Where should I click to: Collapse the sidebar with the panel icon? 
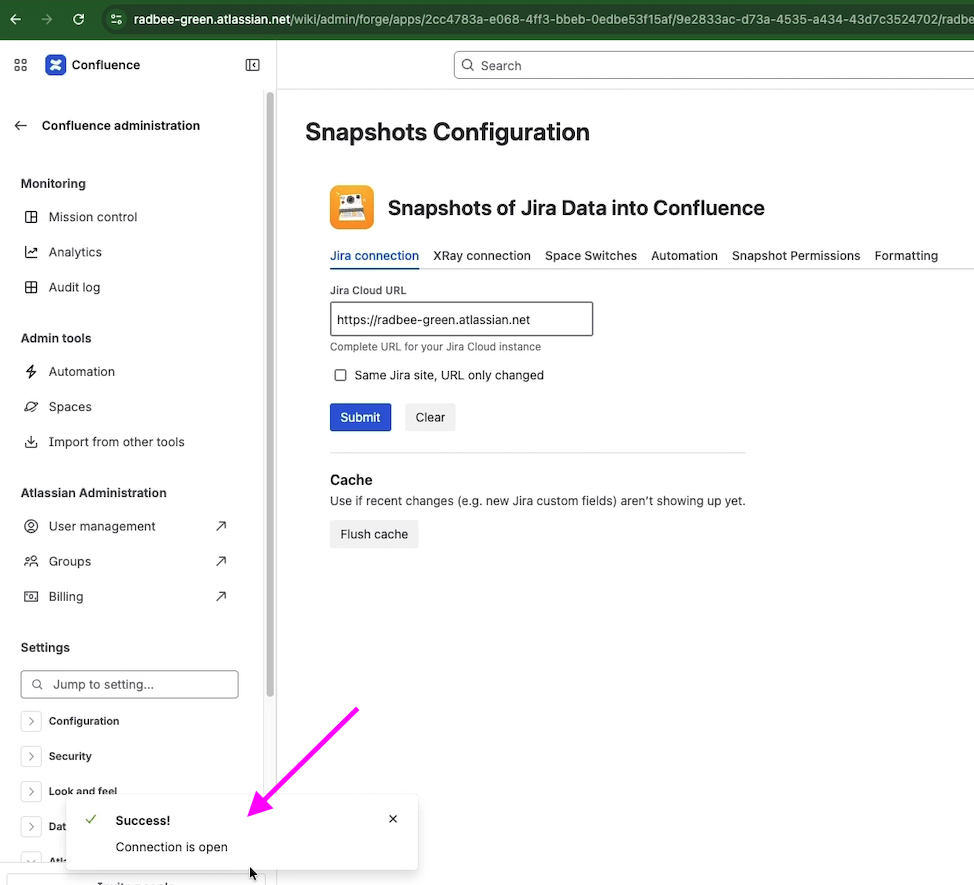252,65
